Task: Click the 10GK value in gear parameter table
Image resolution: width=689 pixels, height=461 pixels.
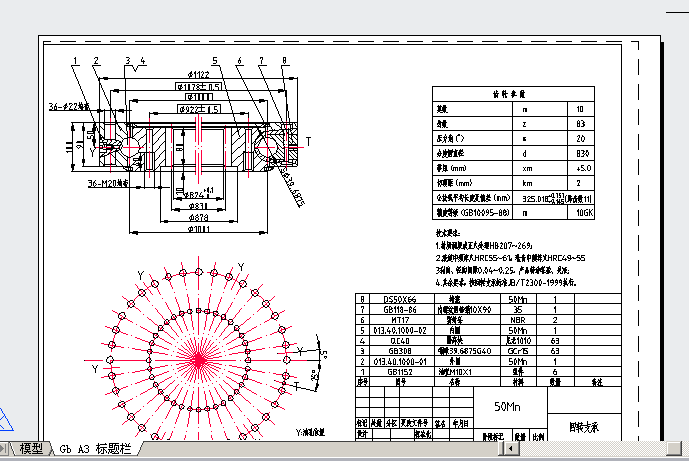Action: coord(584,213)
